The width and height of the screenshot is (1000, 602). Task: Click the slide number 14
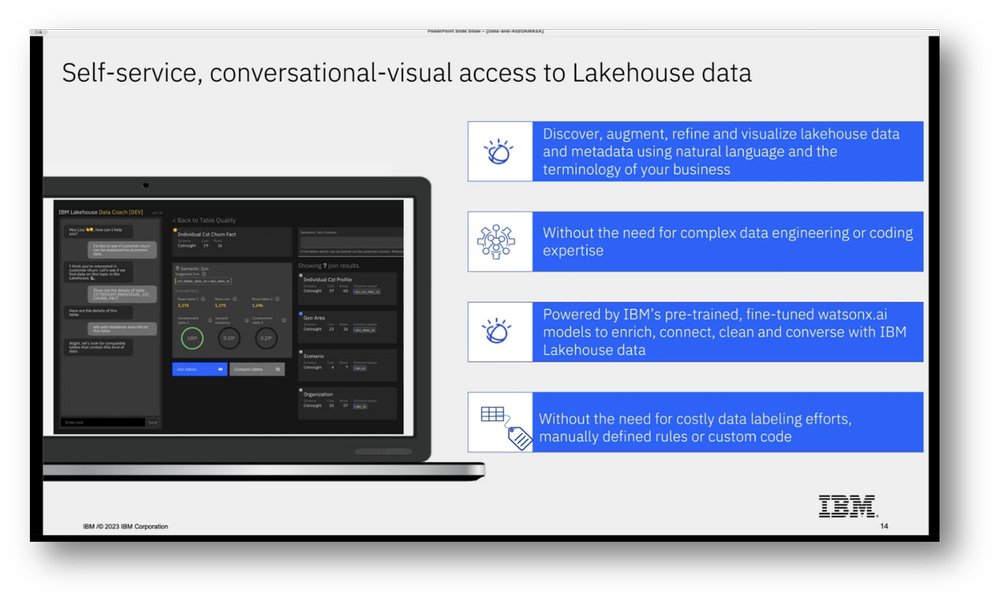click(884, 526)
